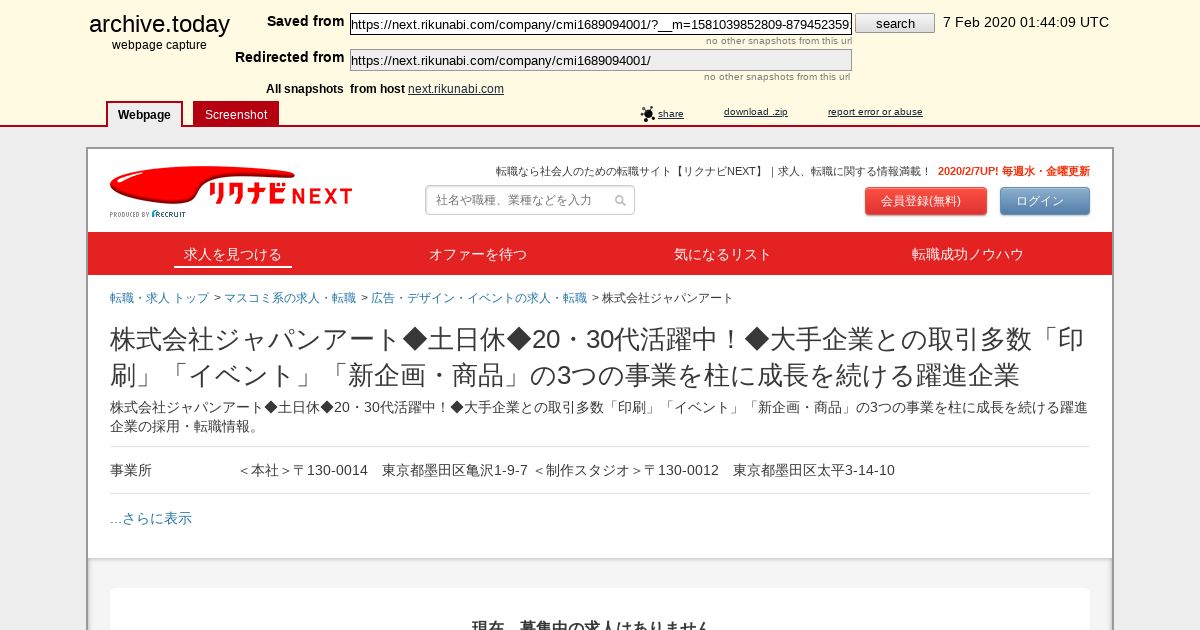Open 広告・デザイン・イベントの求人・転職 breadcrumb

tap(479, 298)
